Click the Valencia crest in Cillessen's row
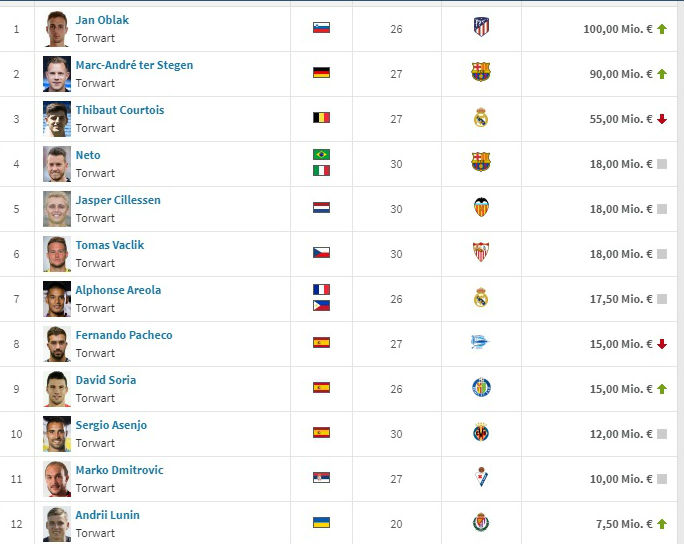The image size is (684, 544). pos(481,208)
